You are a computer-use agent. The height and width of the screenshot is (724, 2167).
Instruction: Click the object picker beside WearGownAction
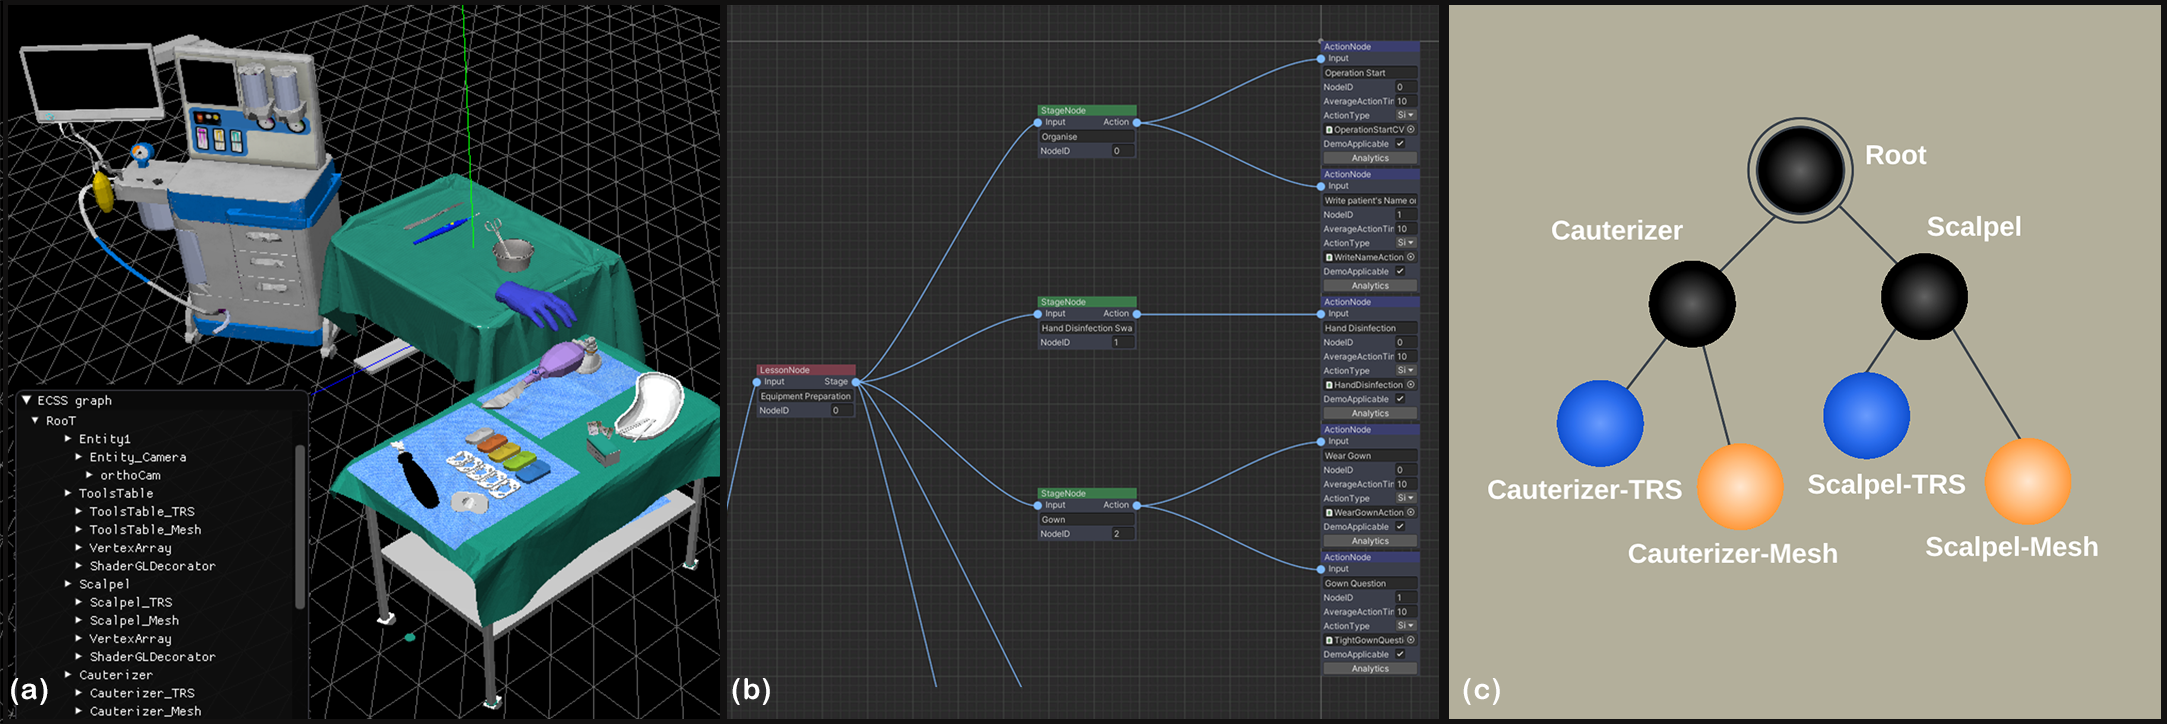(1411, 512)
